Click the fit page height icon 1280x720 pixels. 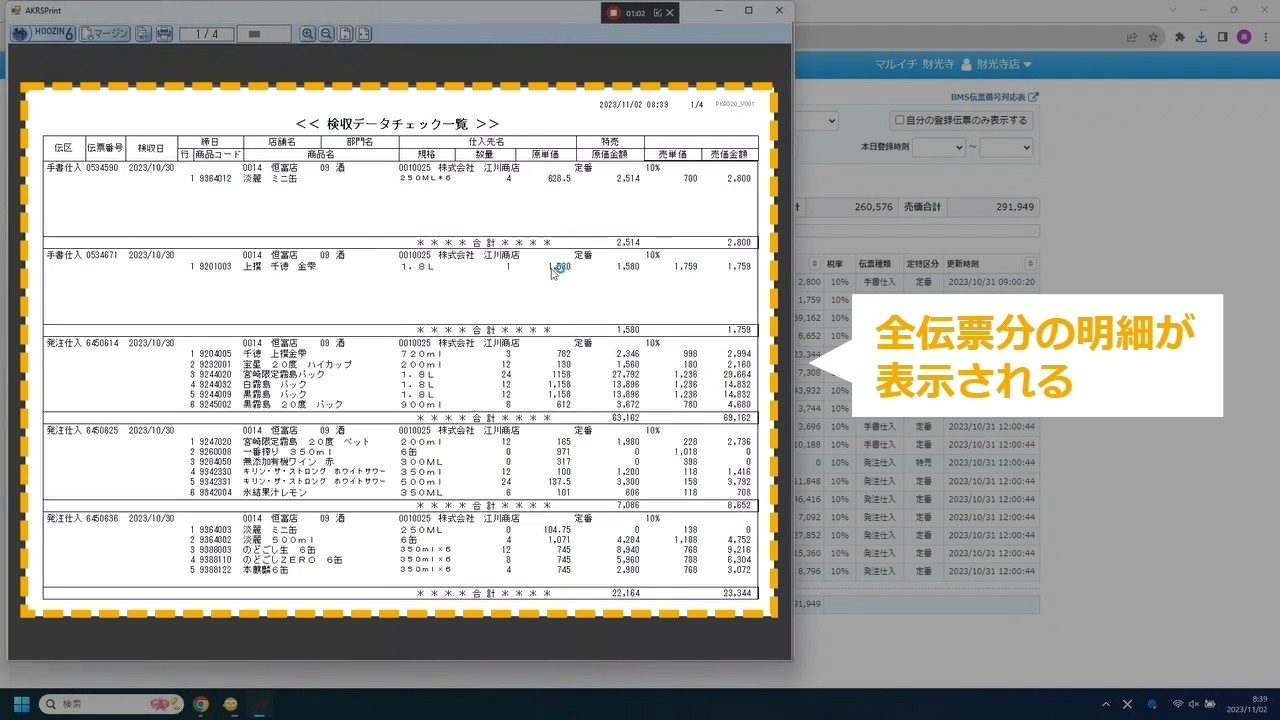[x=345, y=34]
